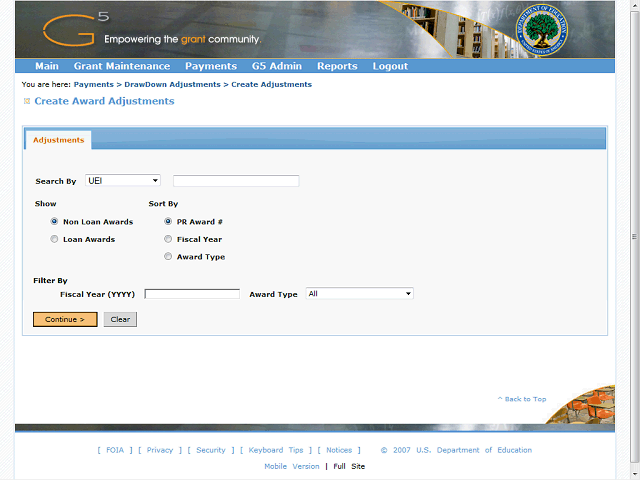Expand the Award Type filter dropdown
This screenshot has width=640, height=480.
tap(360, 293)
